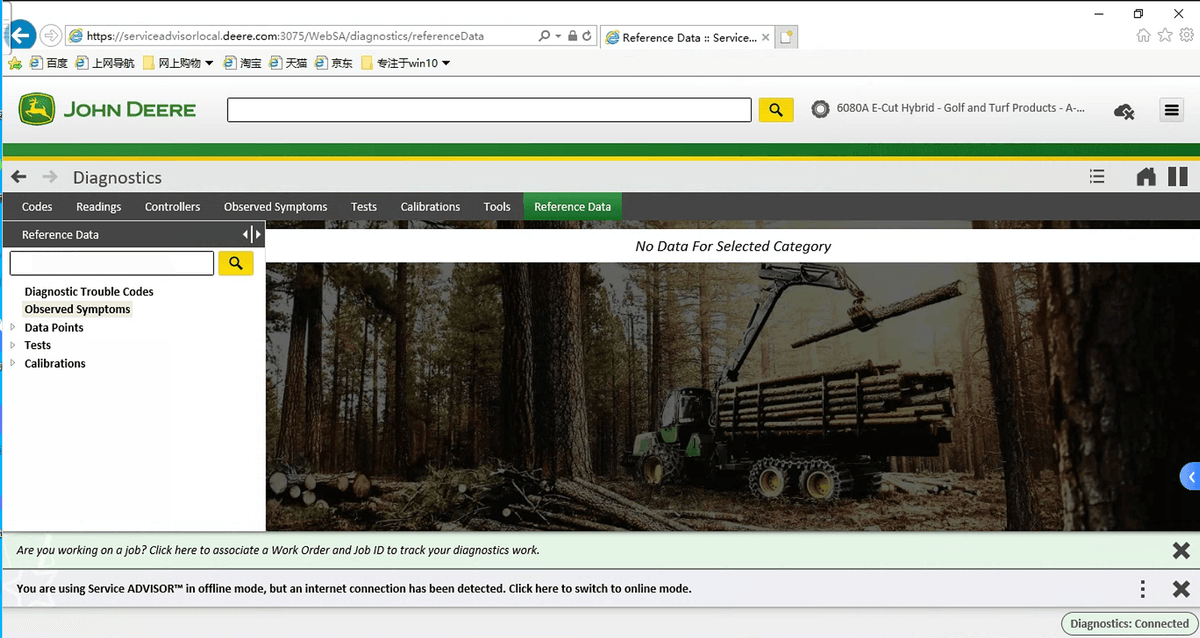Image resolution: width=1200 pixels, height=638 pixels.
Task: Click the Reference Data search input field
Action: [x=112, y=263]
